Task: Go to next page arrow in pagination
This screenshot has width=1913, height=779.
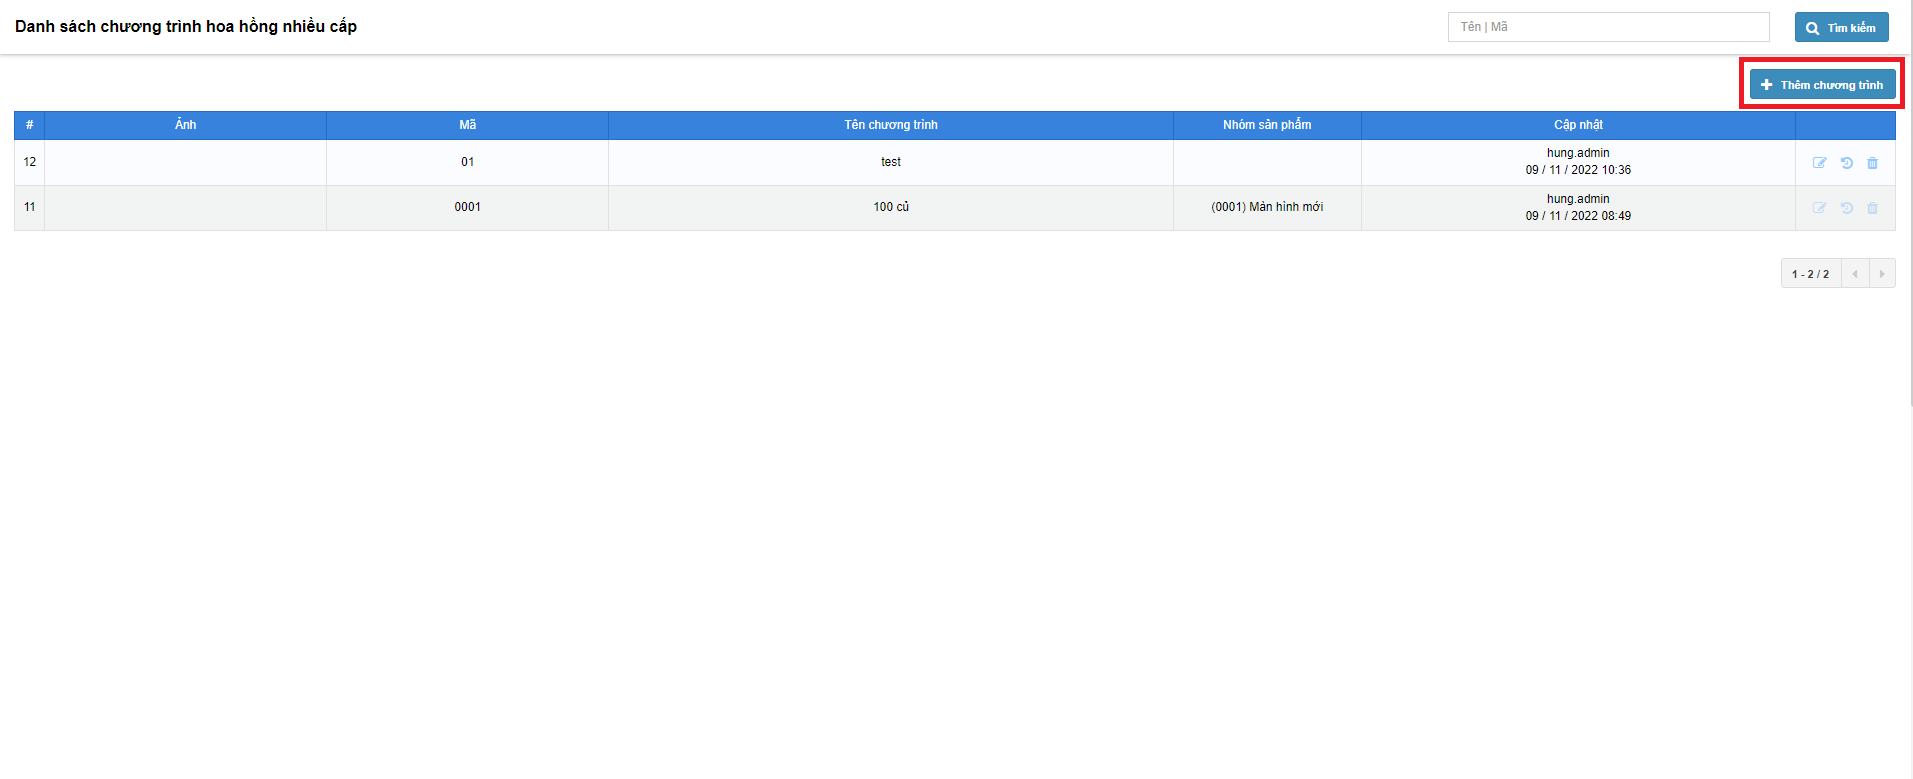Action: (1881, 274)
